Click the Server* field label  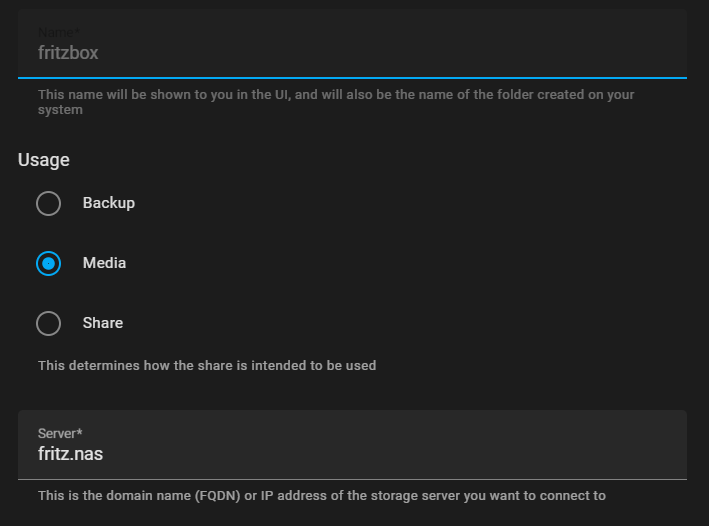click(60, 433)
